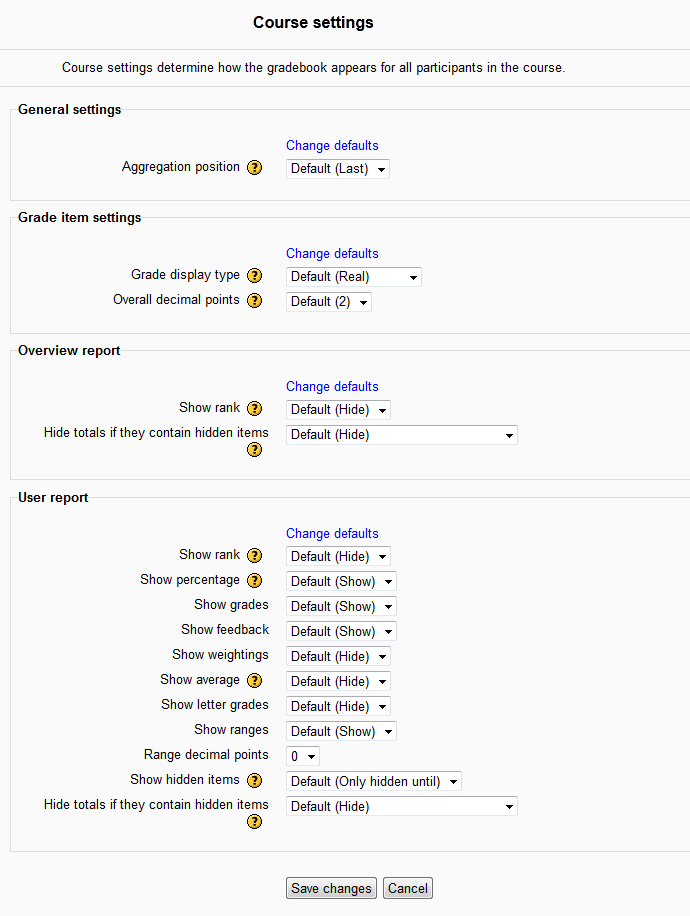Click help icon next to Show hidden items
Image resolution: width=690 pixels, height=916 pixels.
[x=254, y=781]
